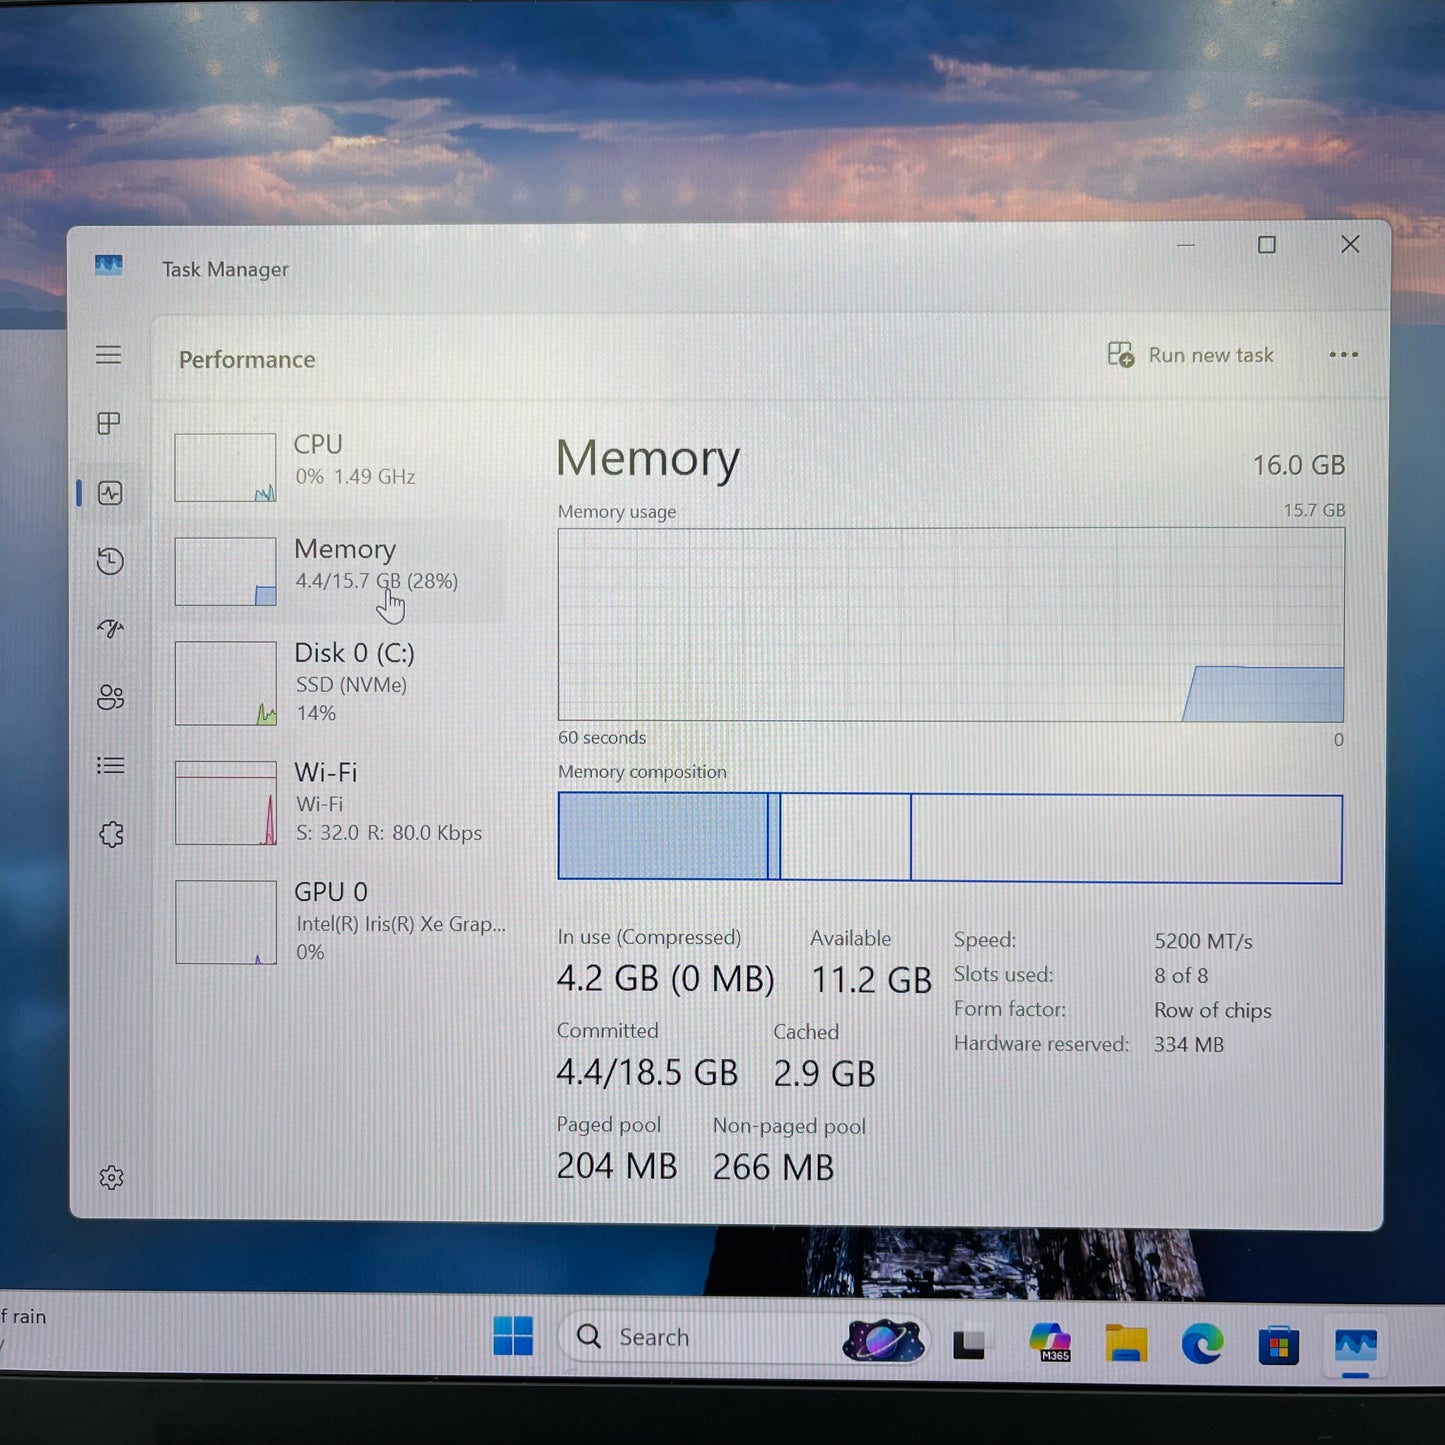Image resolution: width=1445 pixels, height=1445 pixels.
Task: Select Memory in the performance list
Action: point(338,570)
